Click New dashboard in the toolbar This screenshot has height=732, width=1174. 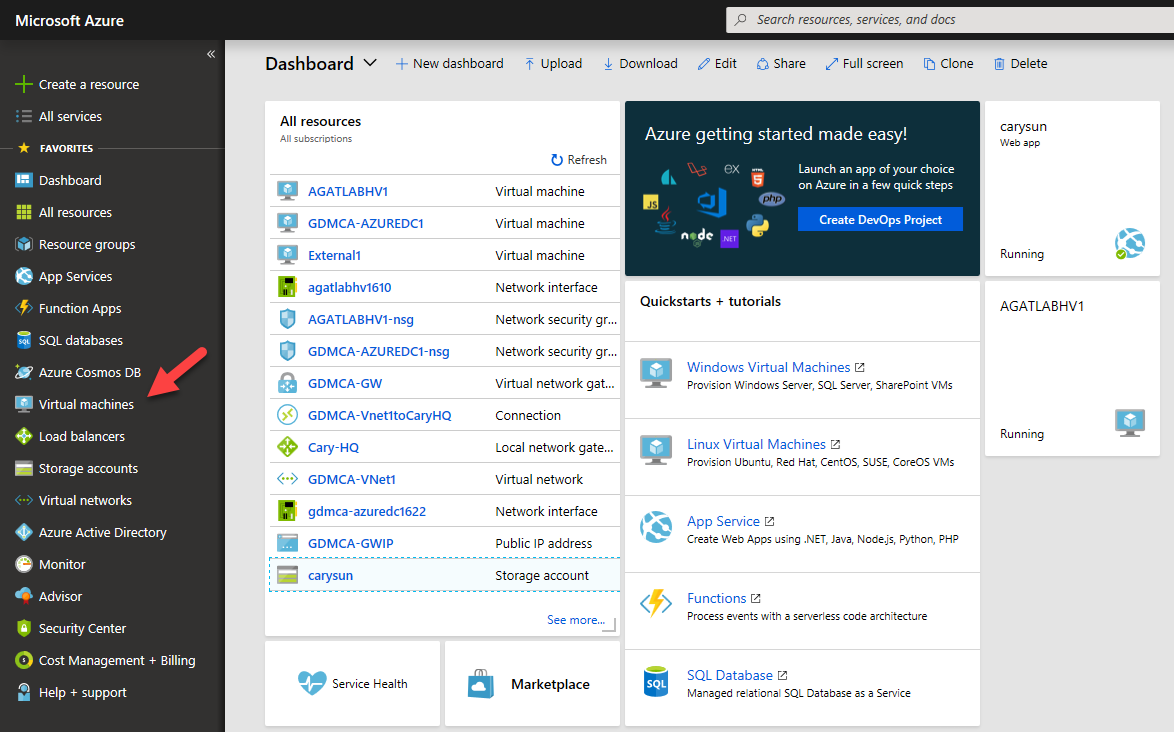(449, 64)
